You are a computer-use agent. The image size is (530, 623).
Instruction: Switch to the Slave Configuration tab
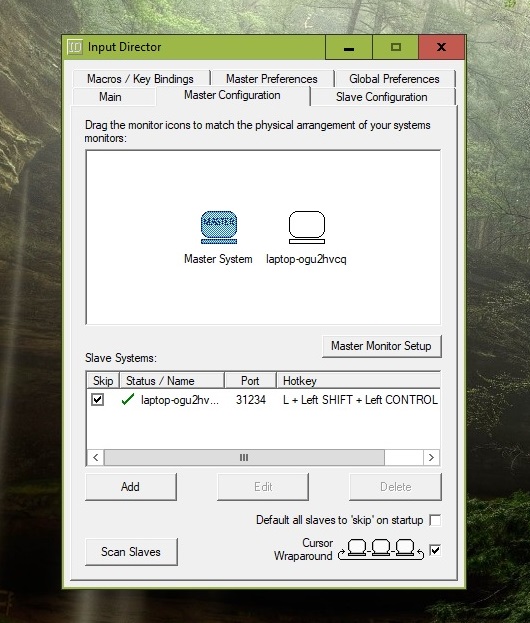click(382, 97)
